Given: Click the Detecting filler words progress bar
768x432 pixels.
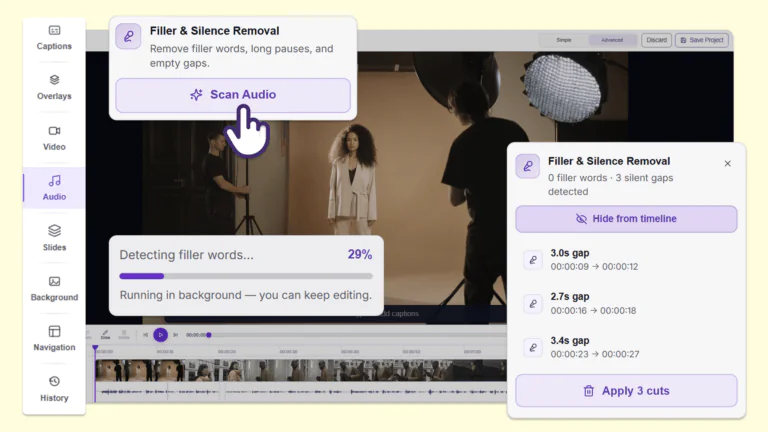Looking at the screenshot, I should (x=246, y=276).
